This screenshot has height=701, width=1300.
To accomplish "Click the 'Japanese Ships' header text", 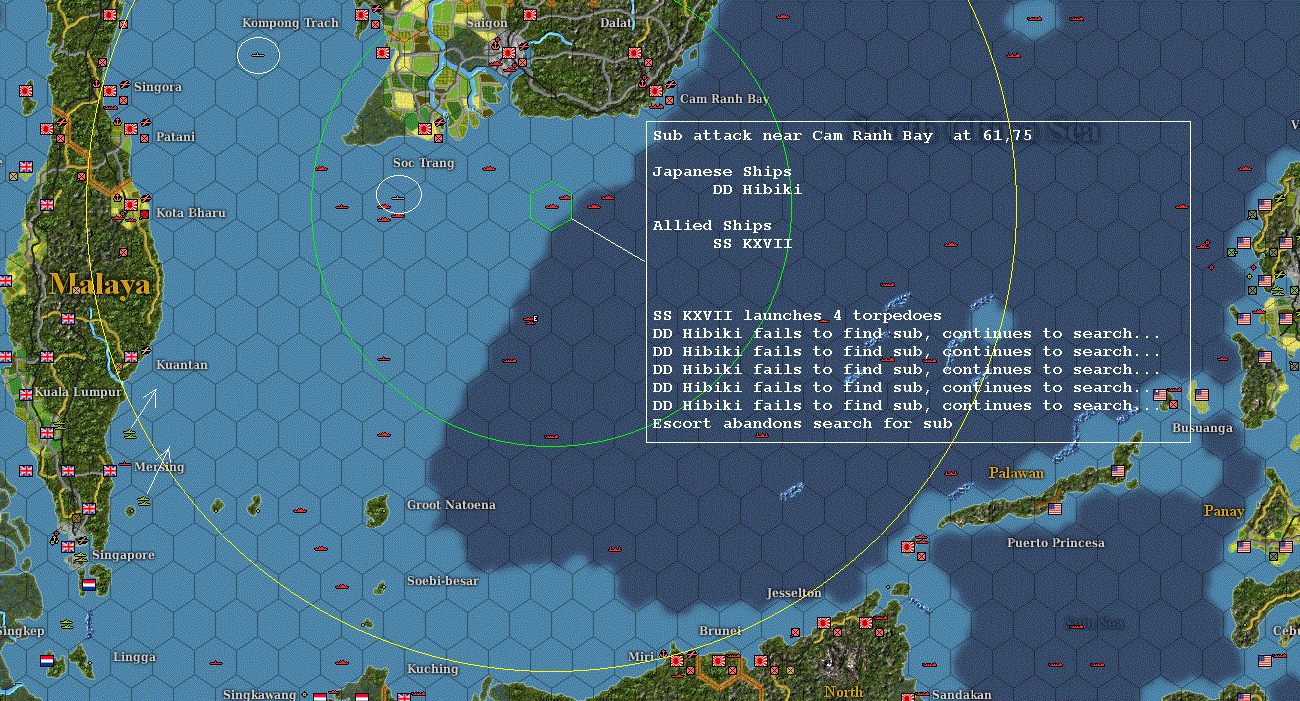I will [722, 172].
